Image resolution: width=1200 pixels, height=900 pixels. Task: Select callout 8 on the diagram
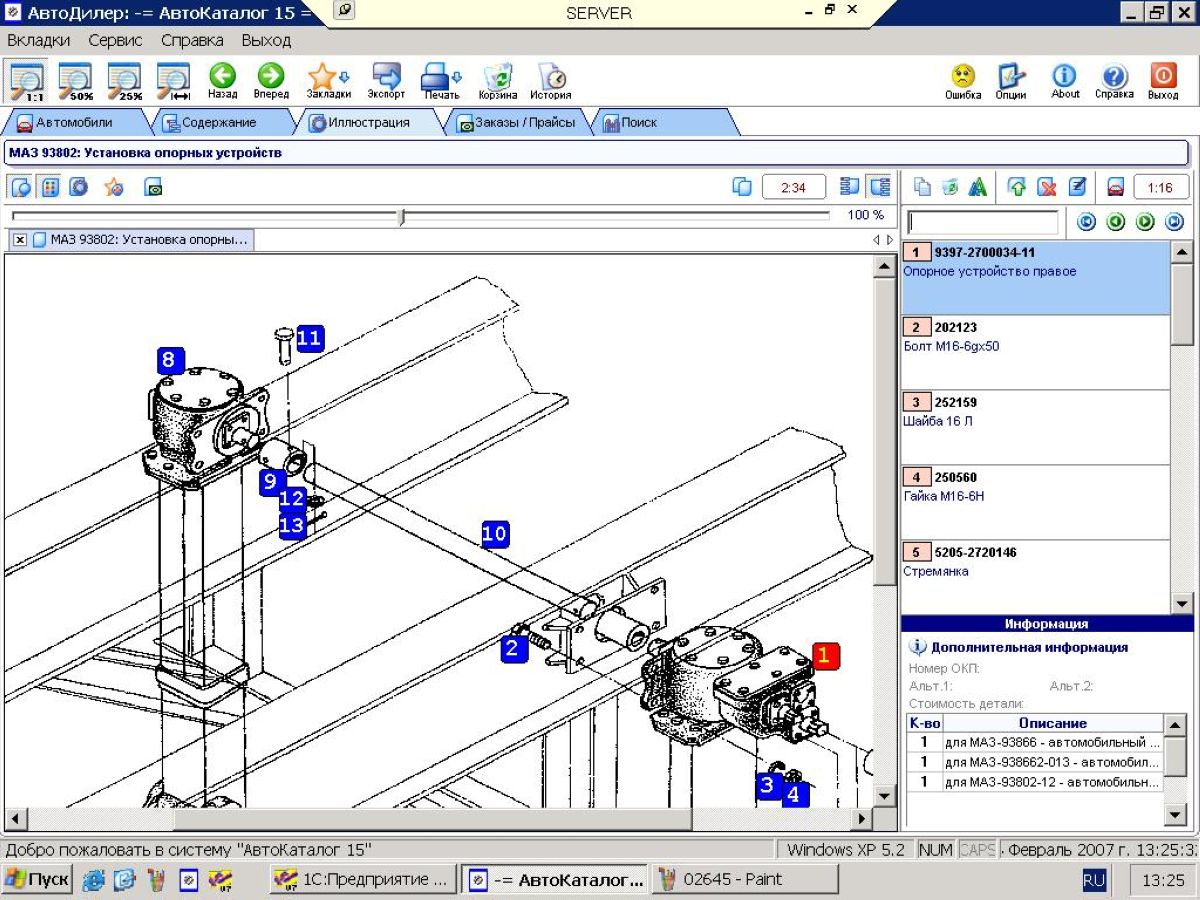coord(171,361)
